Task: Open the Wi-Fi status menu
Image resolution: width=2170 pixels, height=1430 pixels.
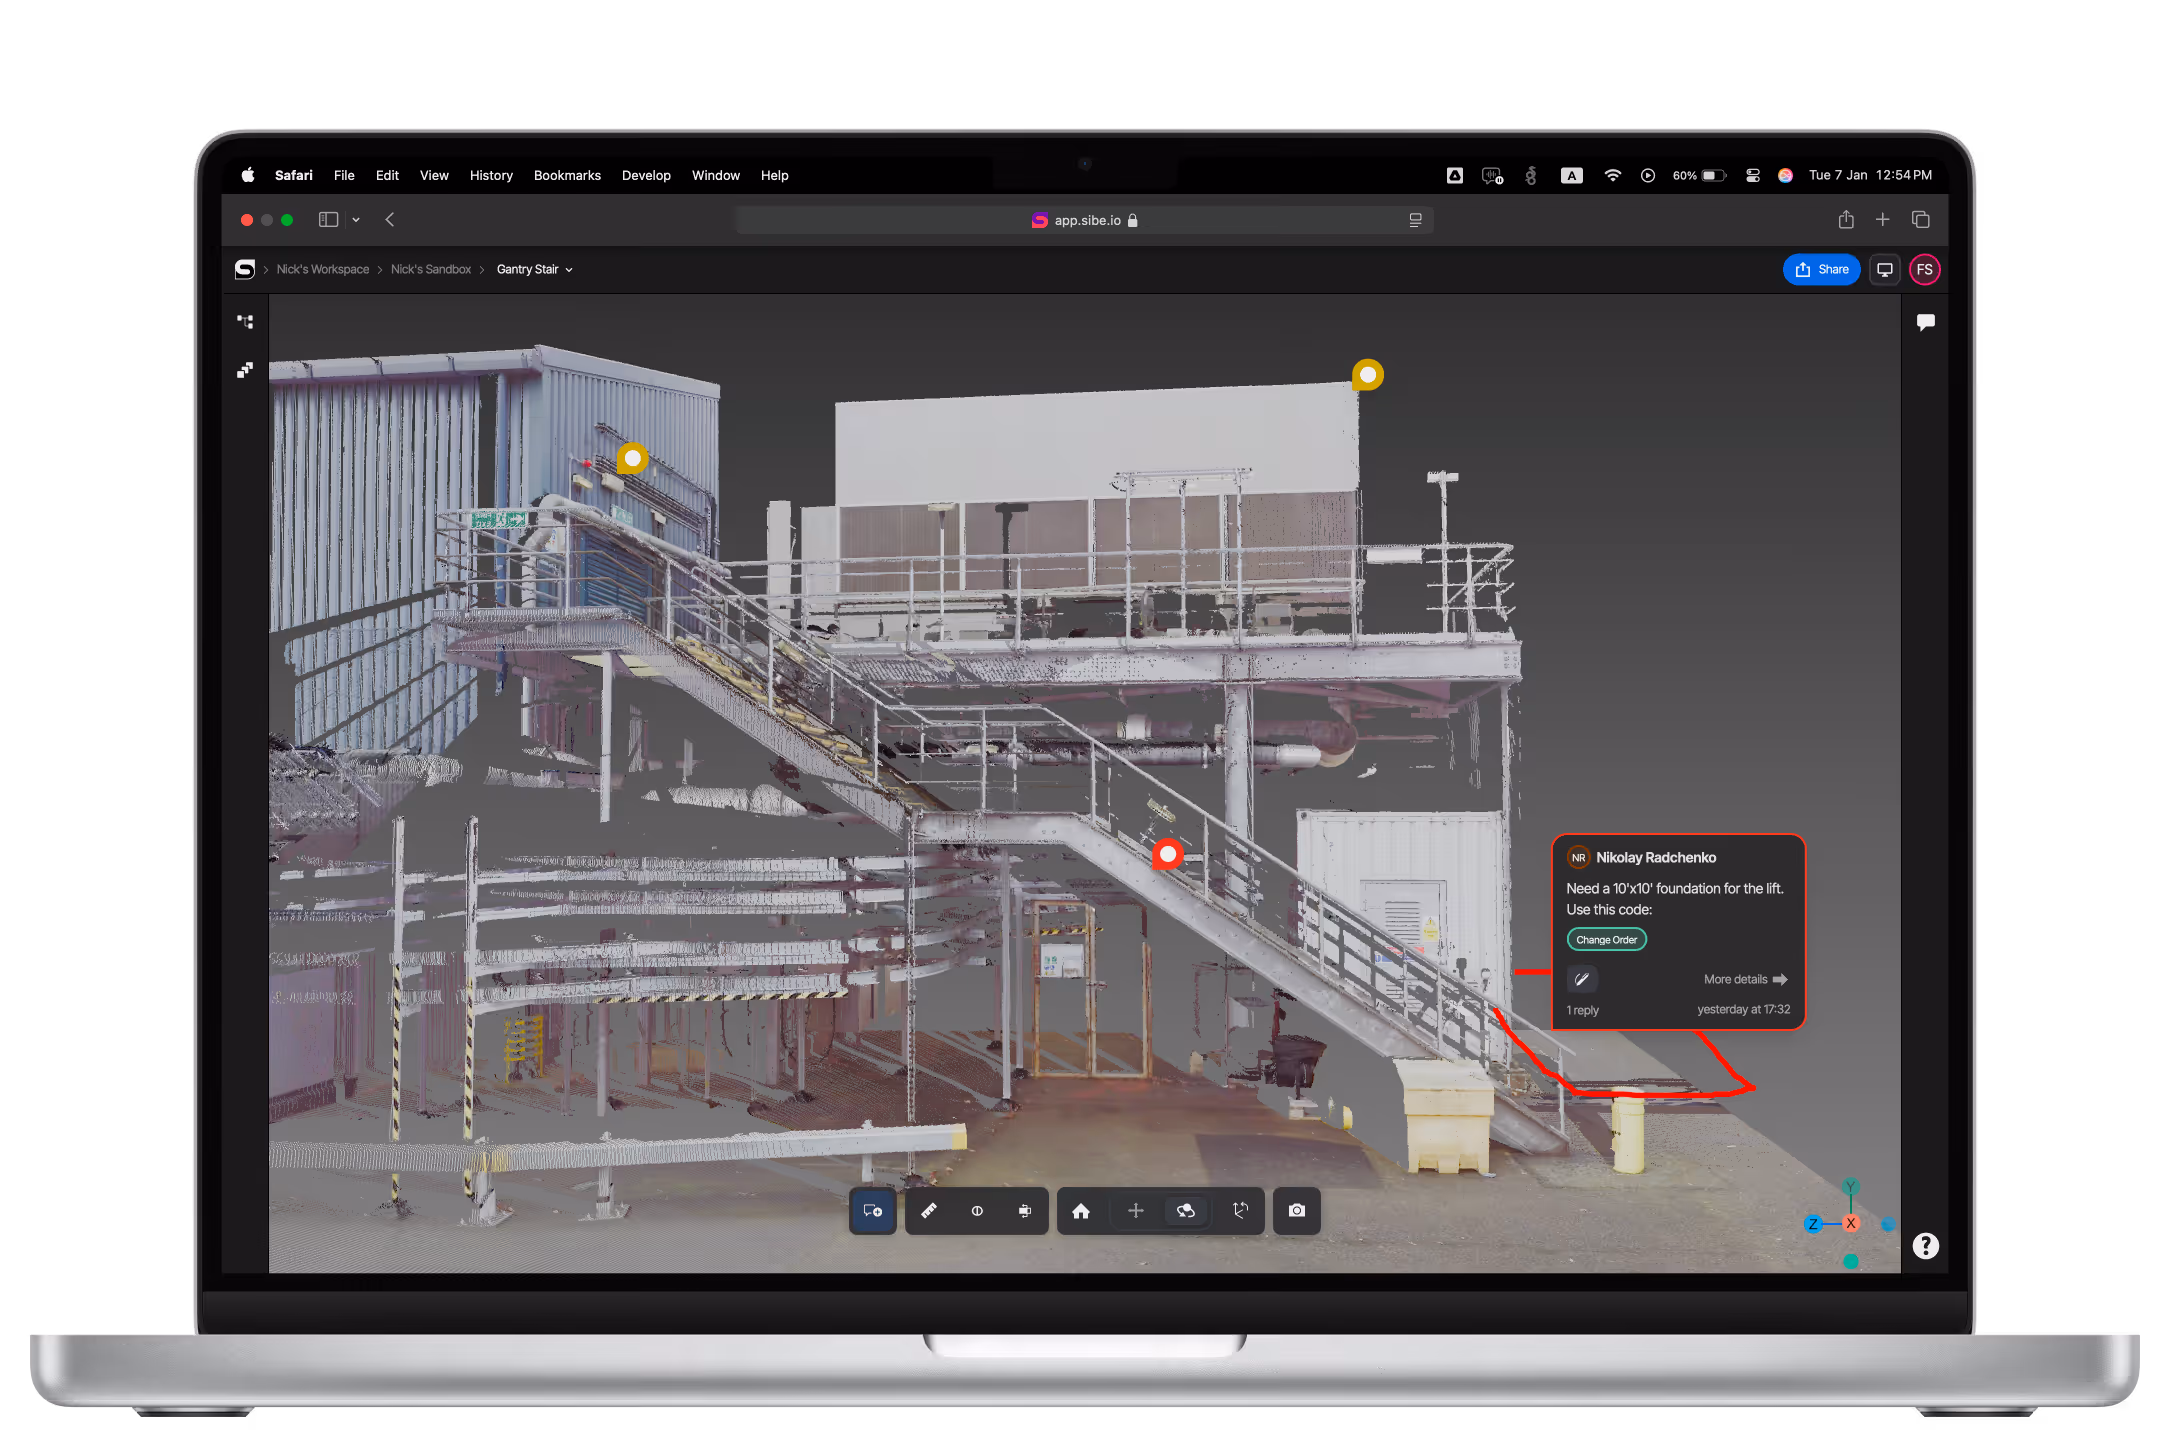Action: pos(1612,175)
